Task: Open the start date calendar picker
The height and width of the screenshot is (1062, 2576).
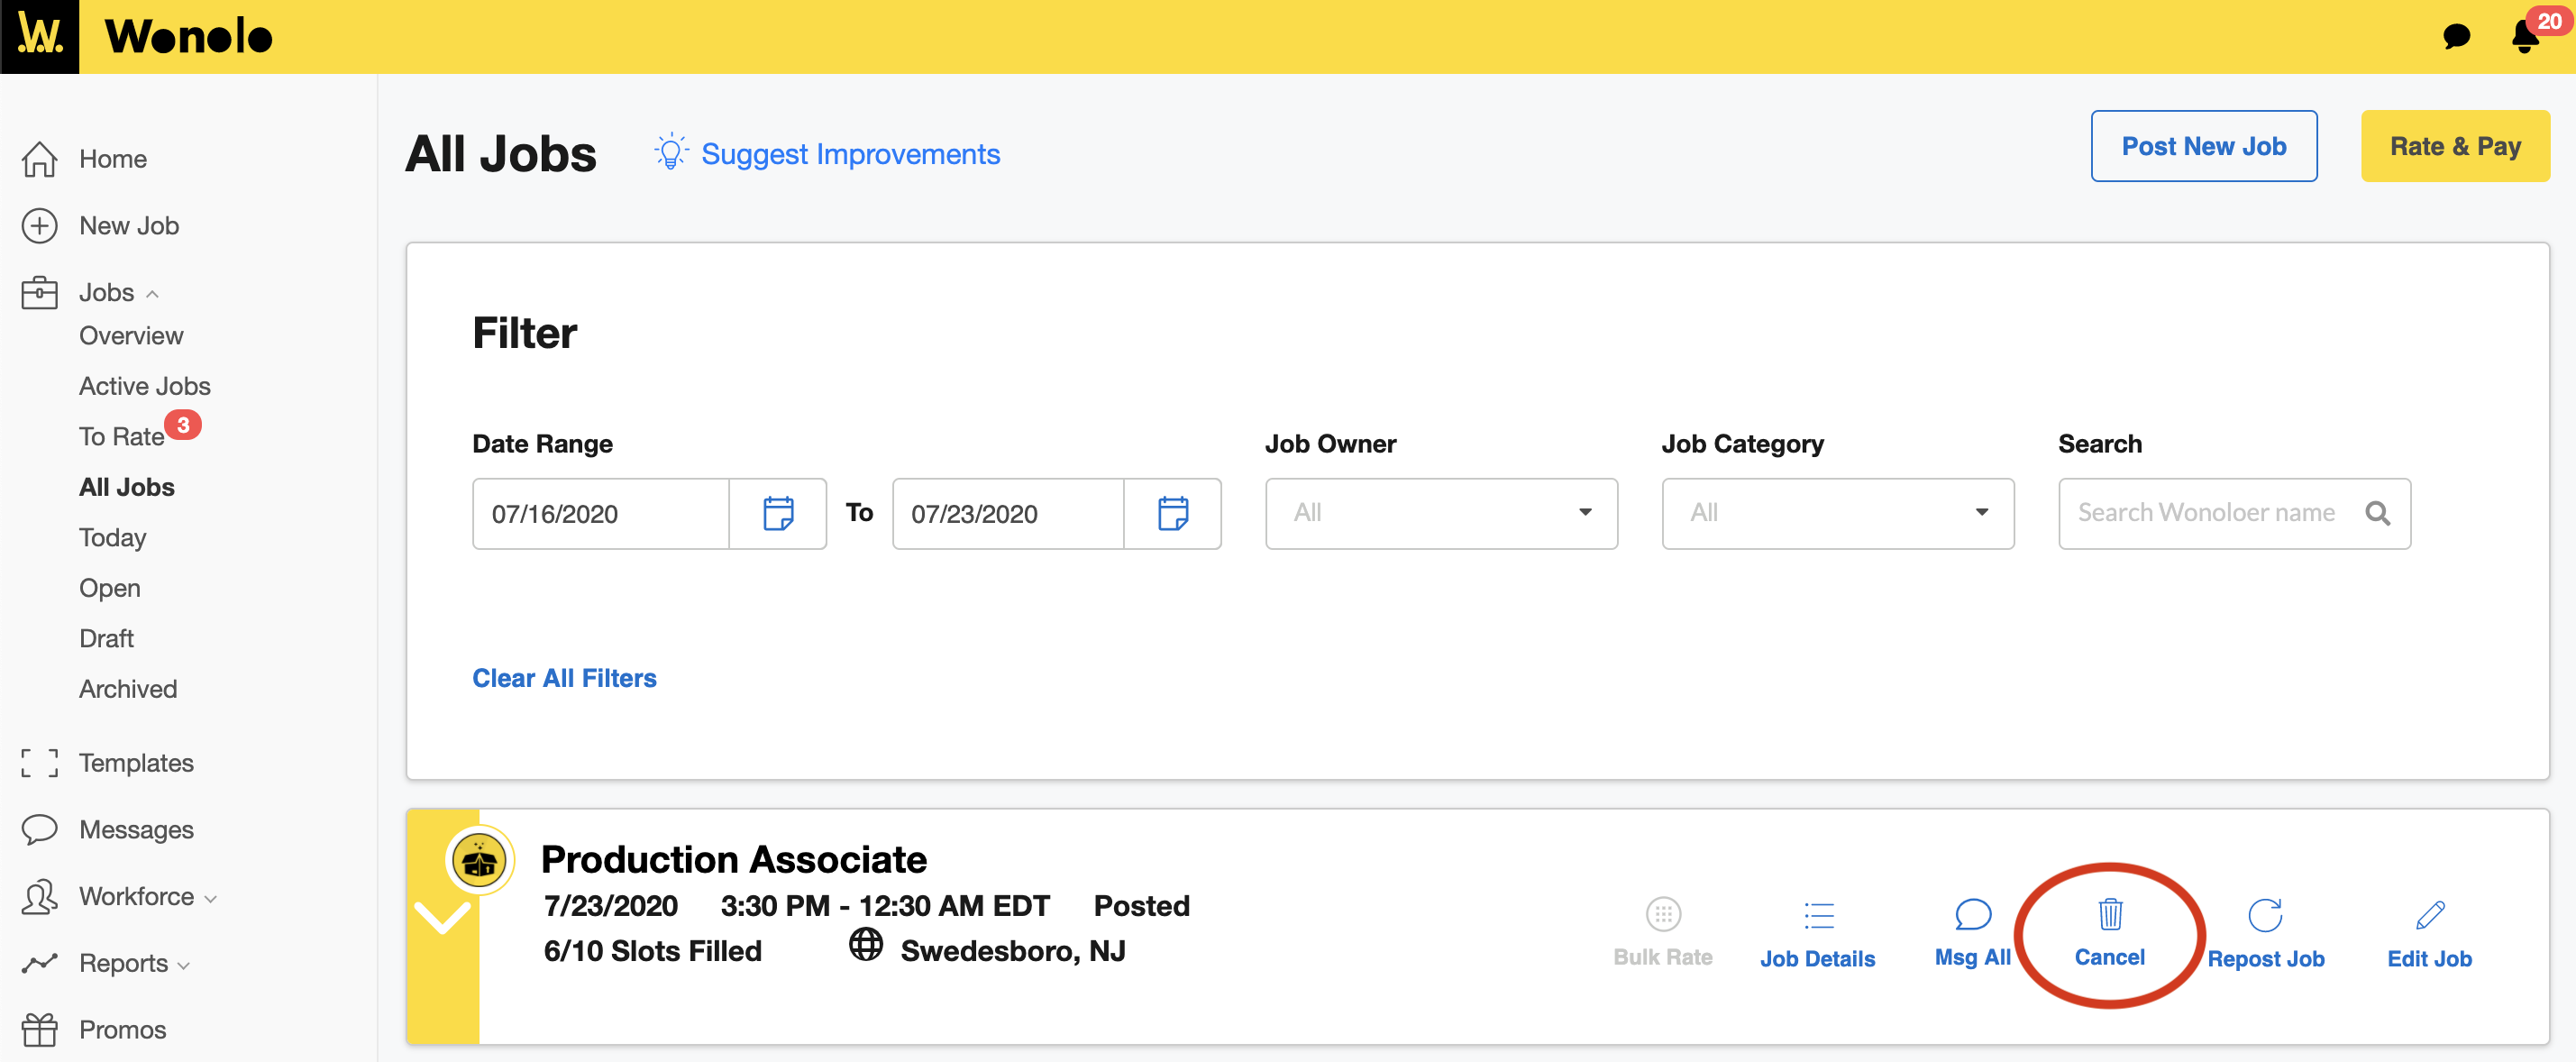Action: pos(779,513)
